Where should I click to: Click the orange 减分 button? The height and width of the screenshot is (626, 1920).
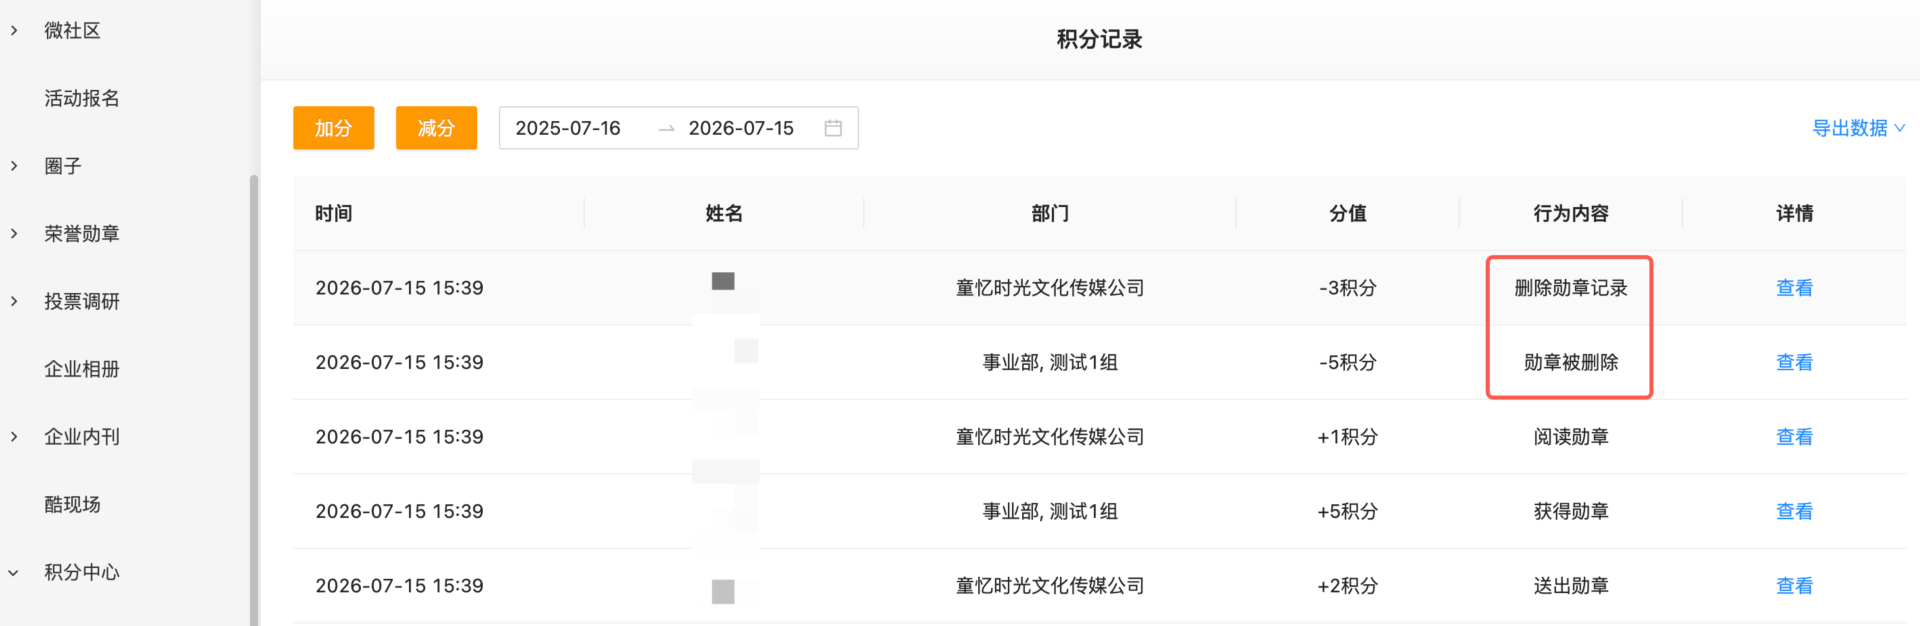pyautogui.click(x=436, y=128)
